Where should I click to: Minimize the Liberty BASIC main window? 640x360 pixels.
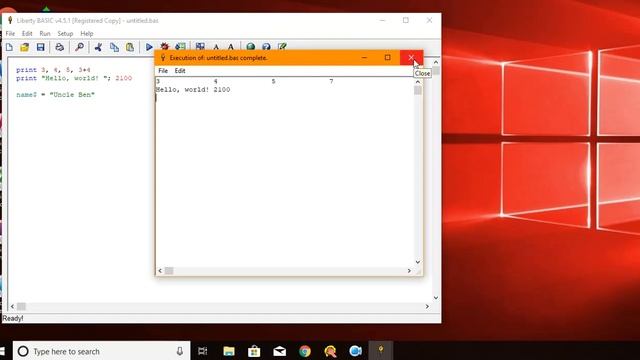coord(382,20)
